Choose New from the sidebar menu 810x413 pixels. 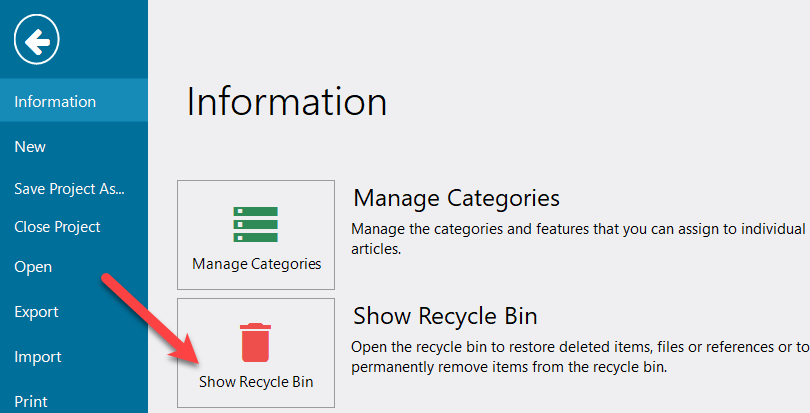tap(30, 147)
